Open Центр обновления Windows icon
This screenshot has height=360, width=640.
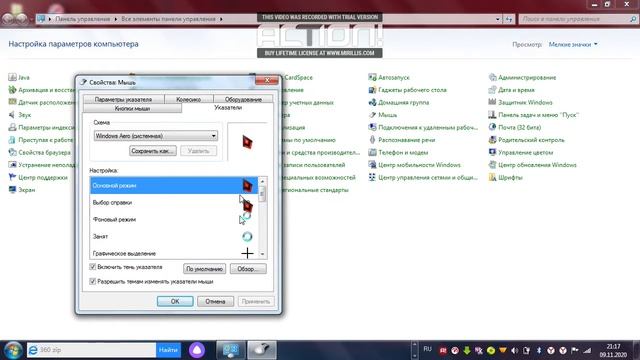click(x=492, y=165)
